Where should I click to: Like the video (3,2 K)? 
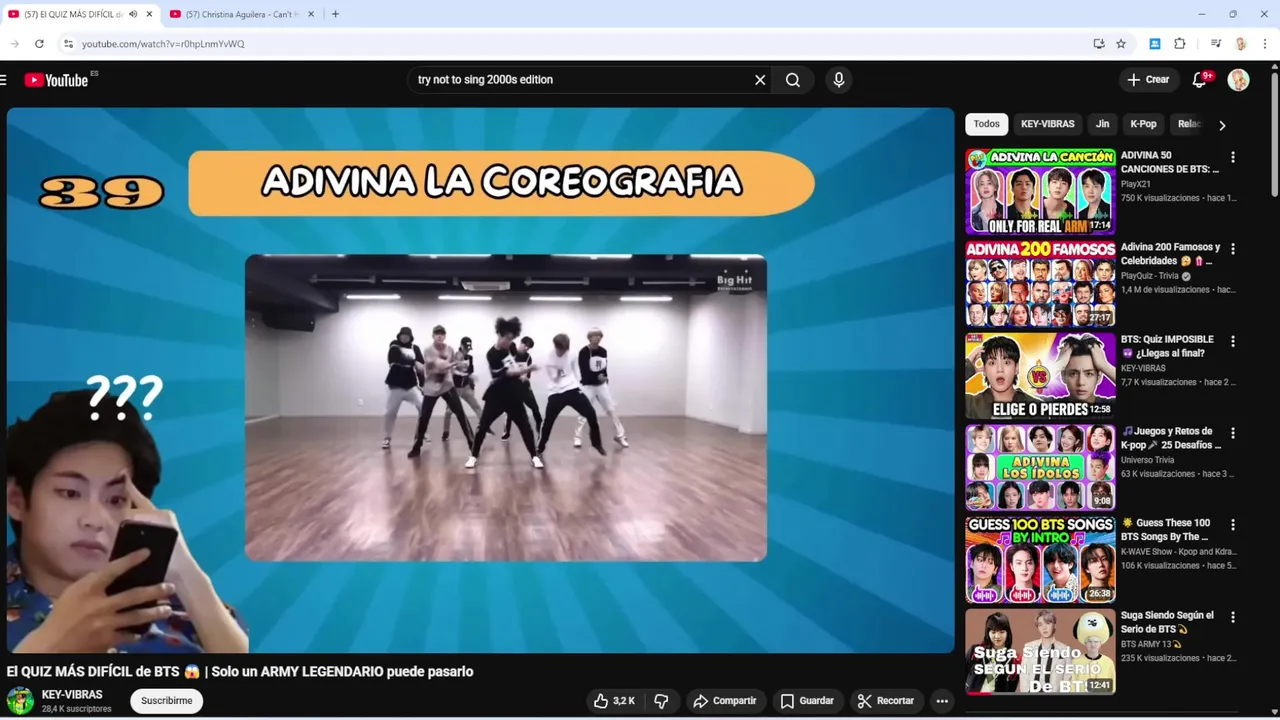614,701
